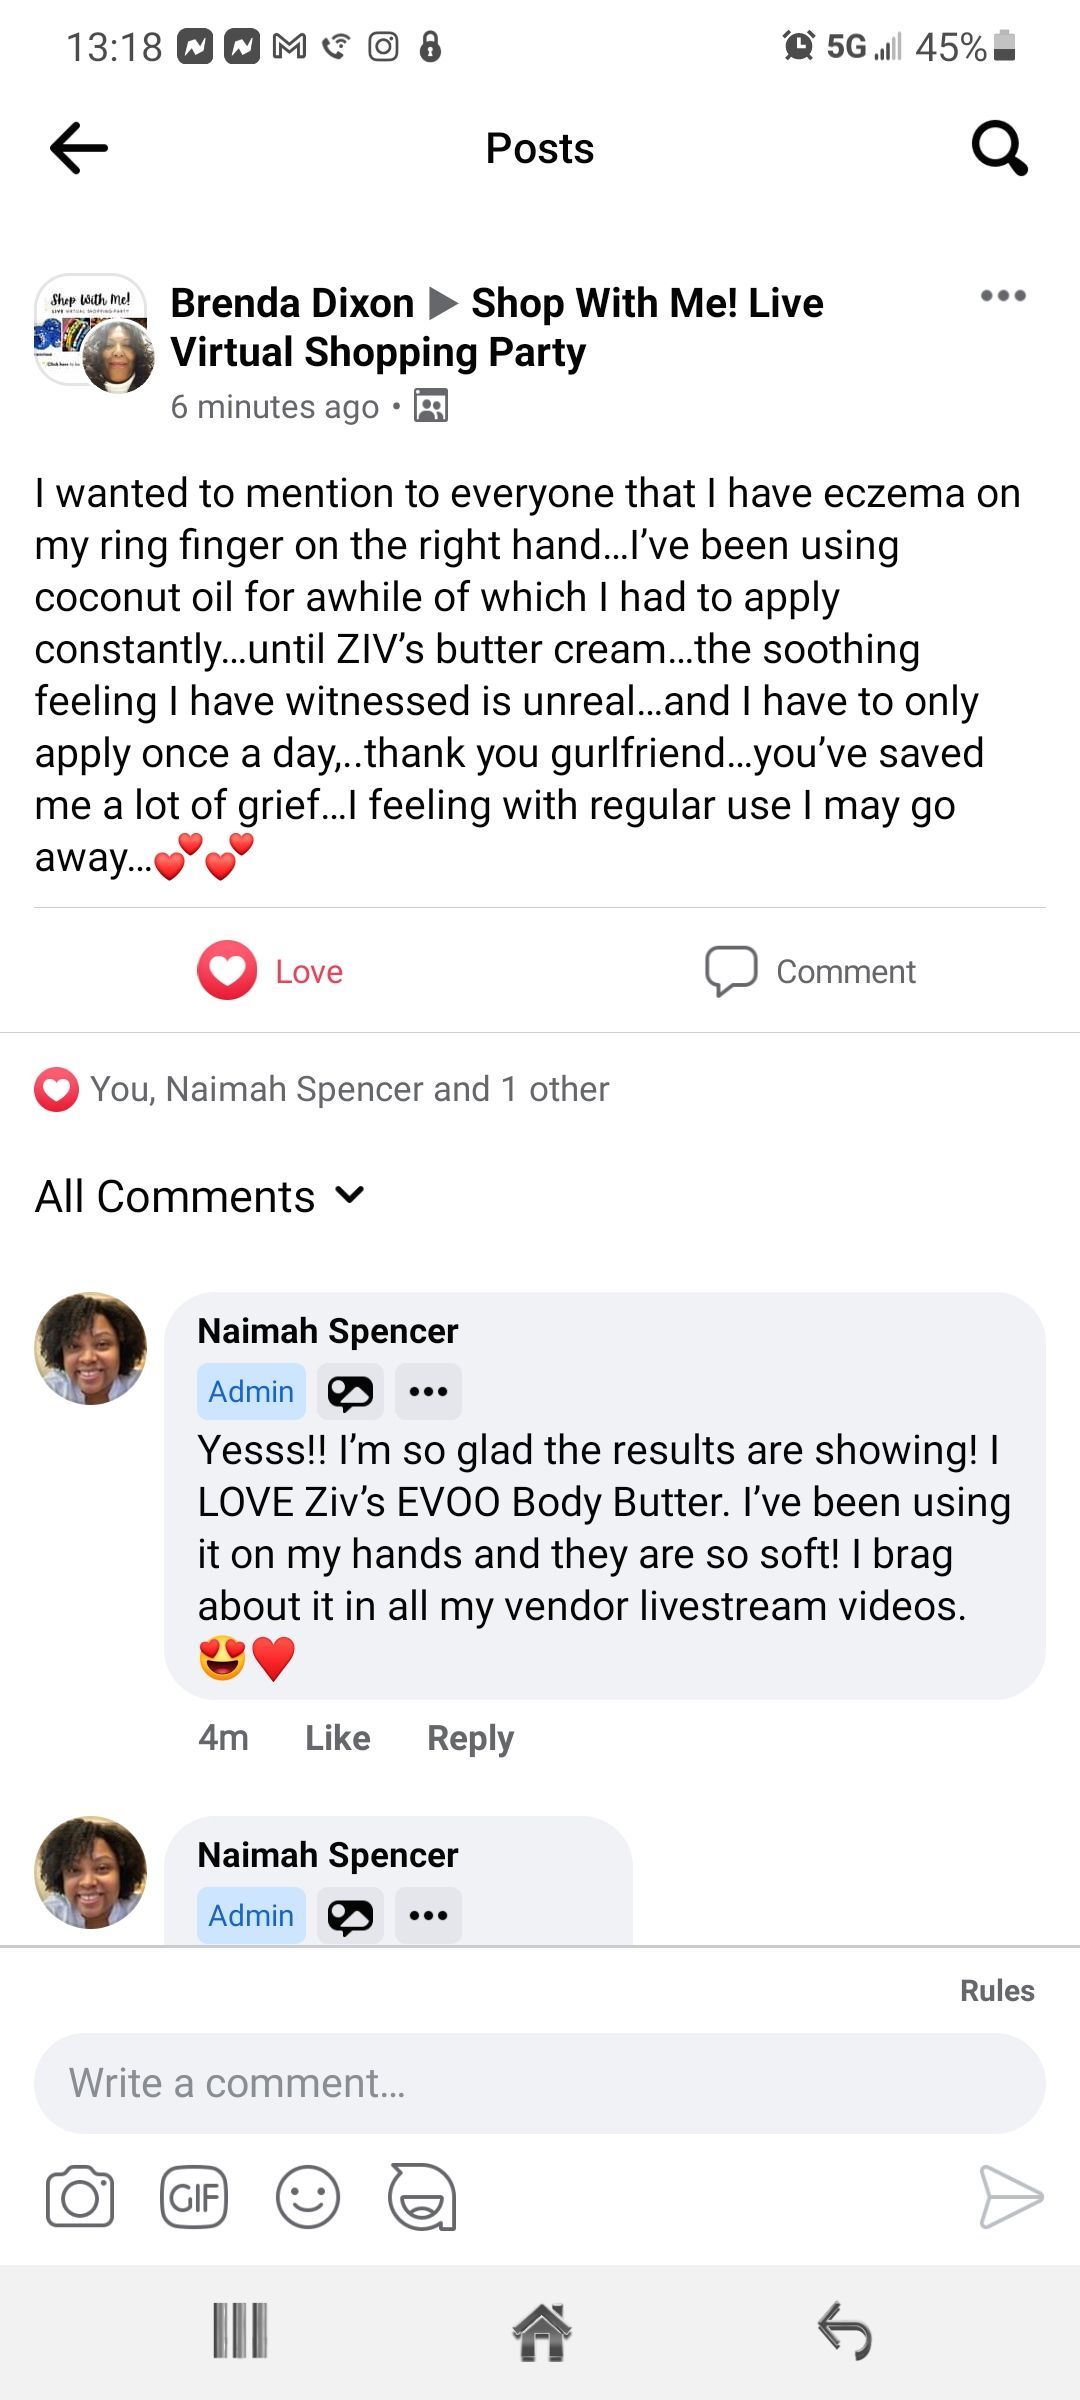Image resolution: width=1080 pixels, height=2400 pixels.
Task: Tap the Write a comment field
Action: [x=540, y=2083]
